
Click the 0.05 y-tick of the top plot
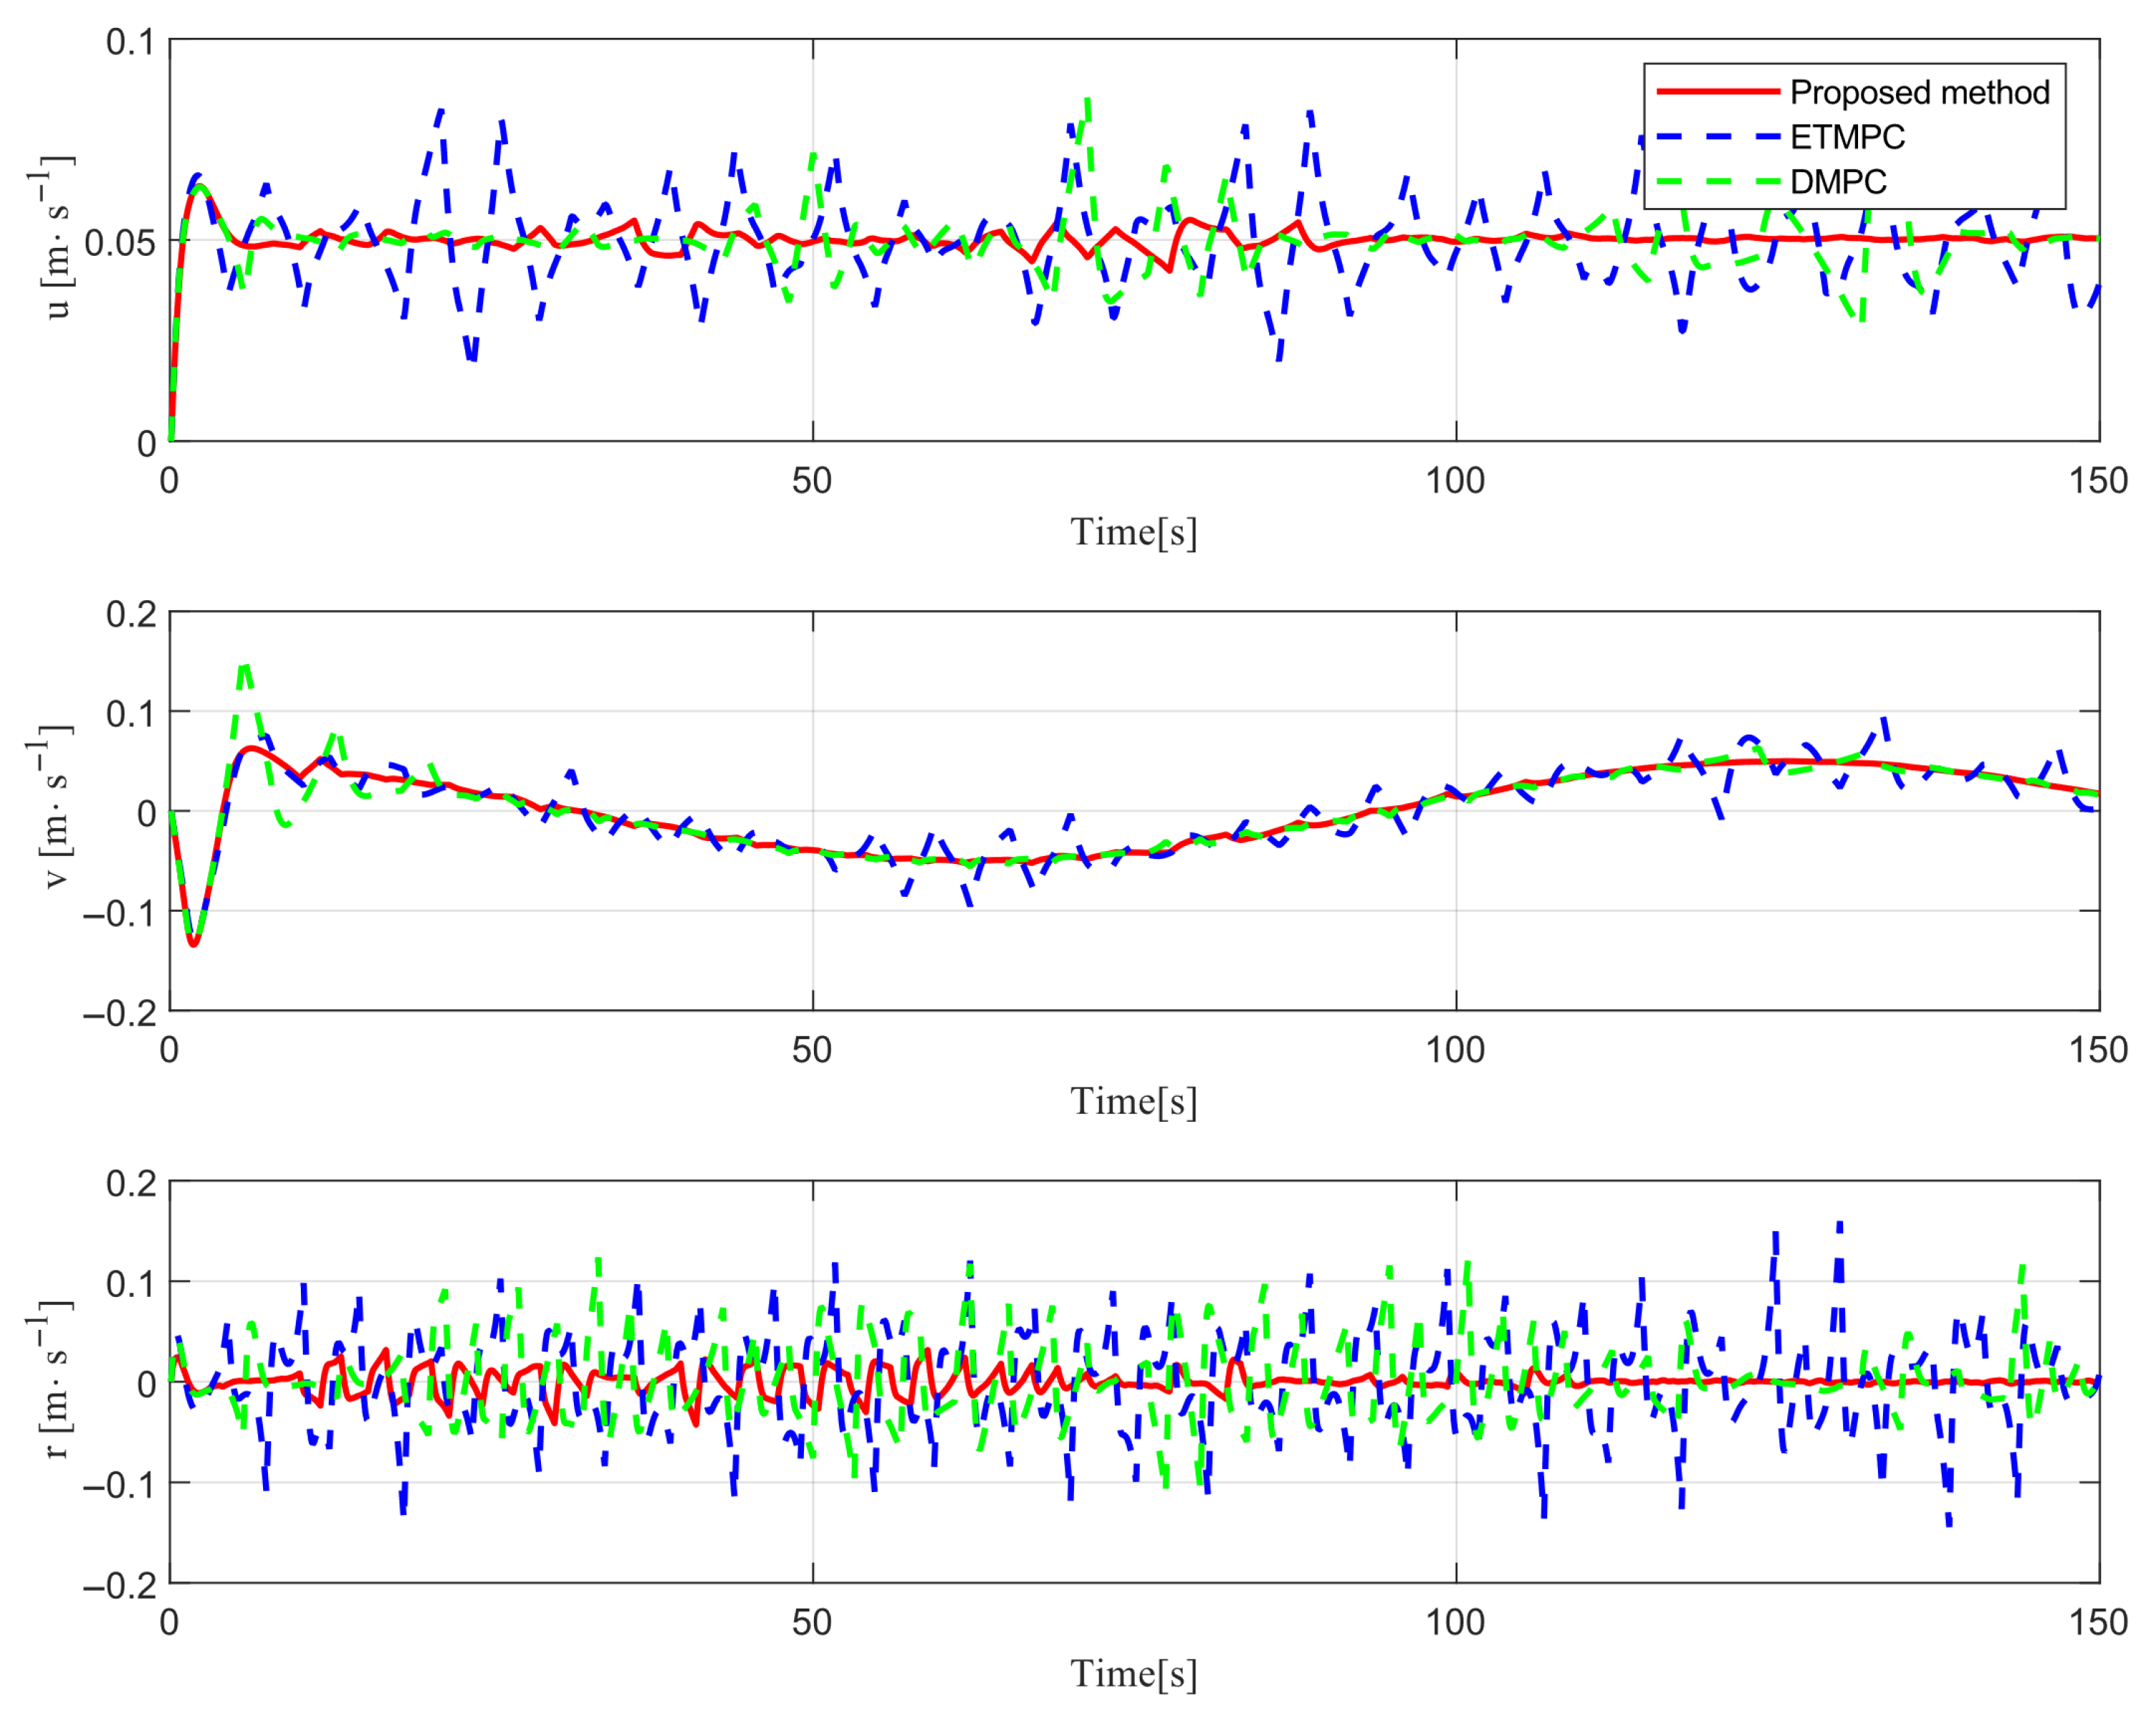(120, 243)
